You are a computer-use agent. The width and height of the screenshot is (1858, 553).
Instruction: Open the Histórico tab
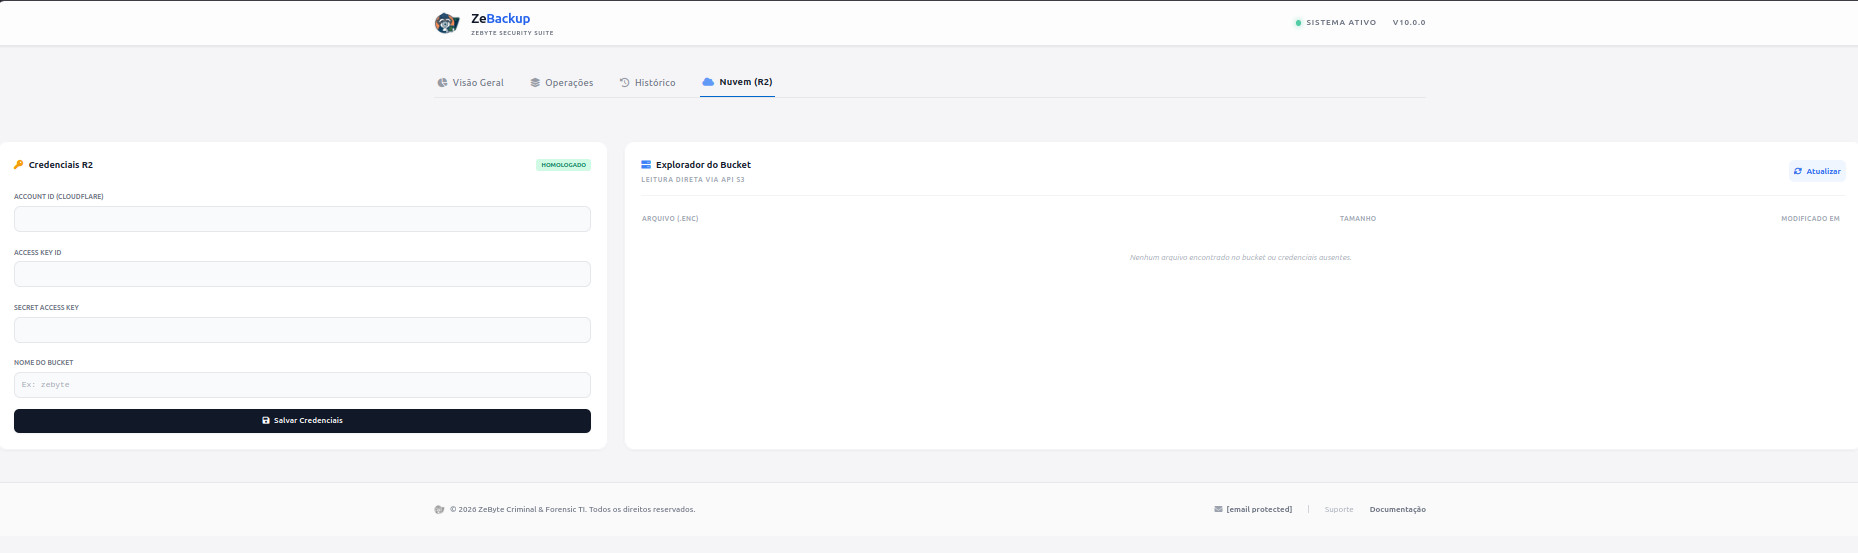point(647,83)
